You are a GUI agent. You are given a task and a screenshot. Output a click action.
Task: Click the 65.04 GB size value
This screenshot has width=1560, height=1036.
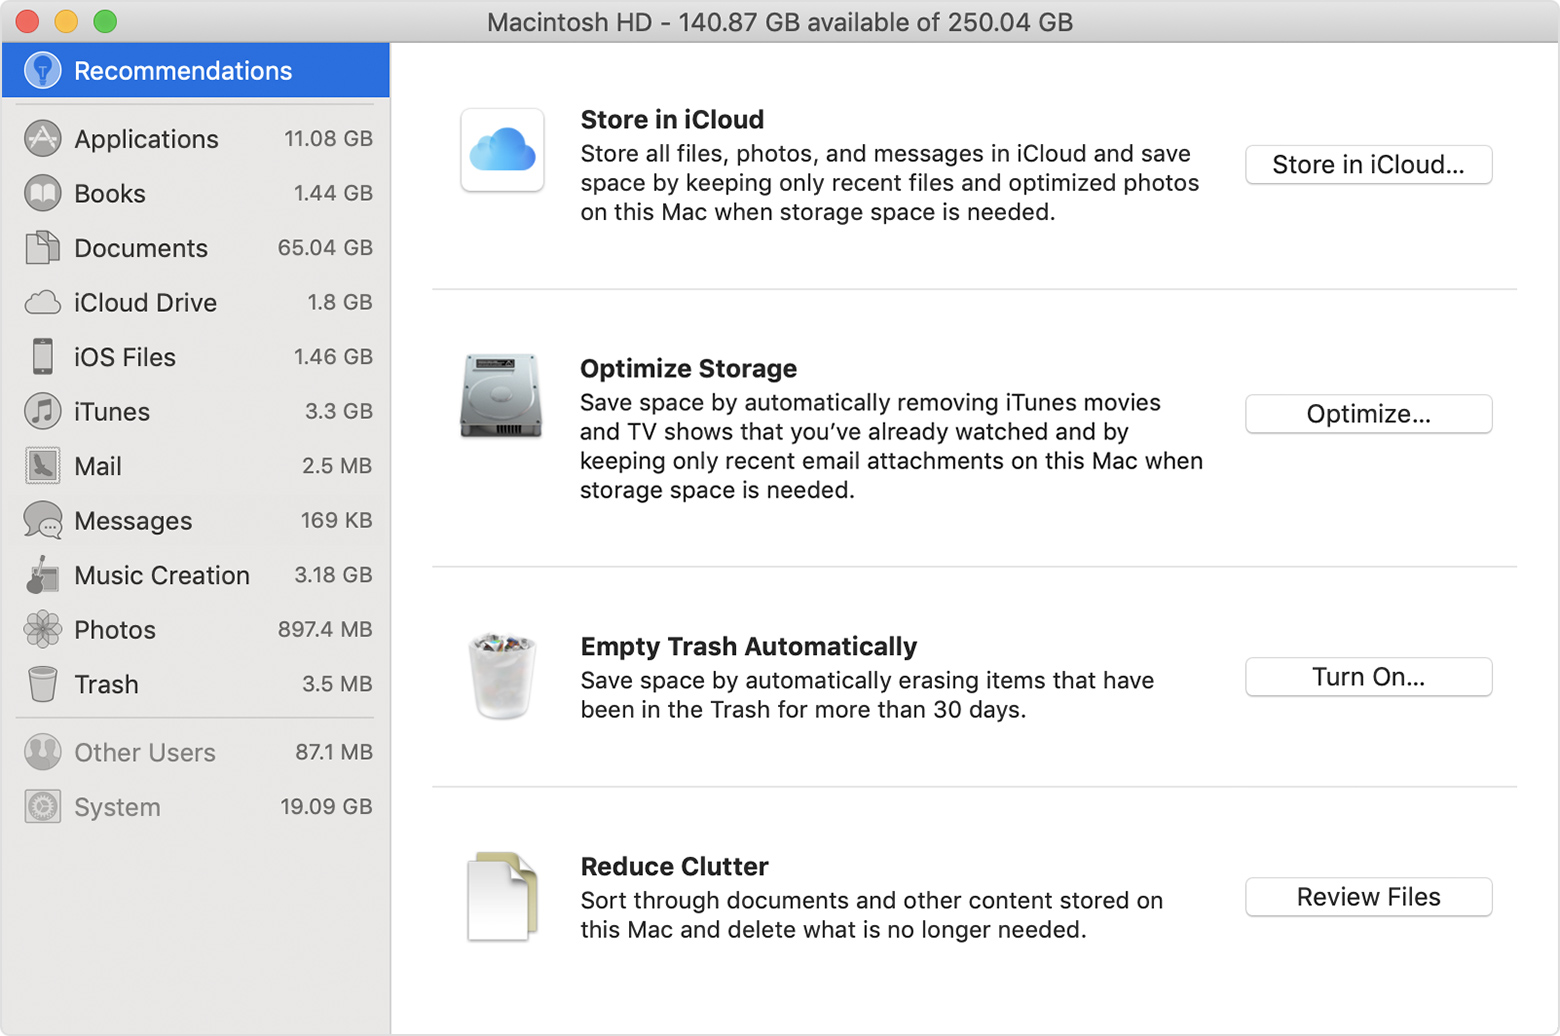[325, 247]
